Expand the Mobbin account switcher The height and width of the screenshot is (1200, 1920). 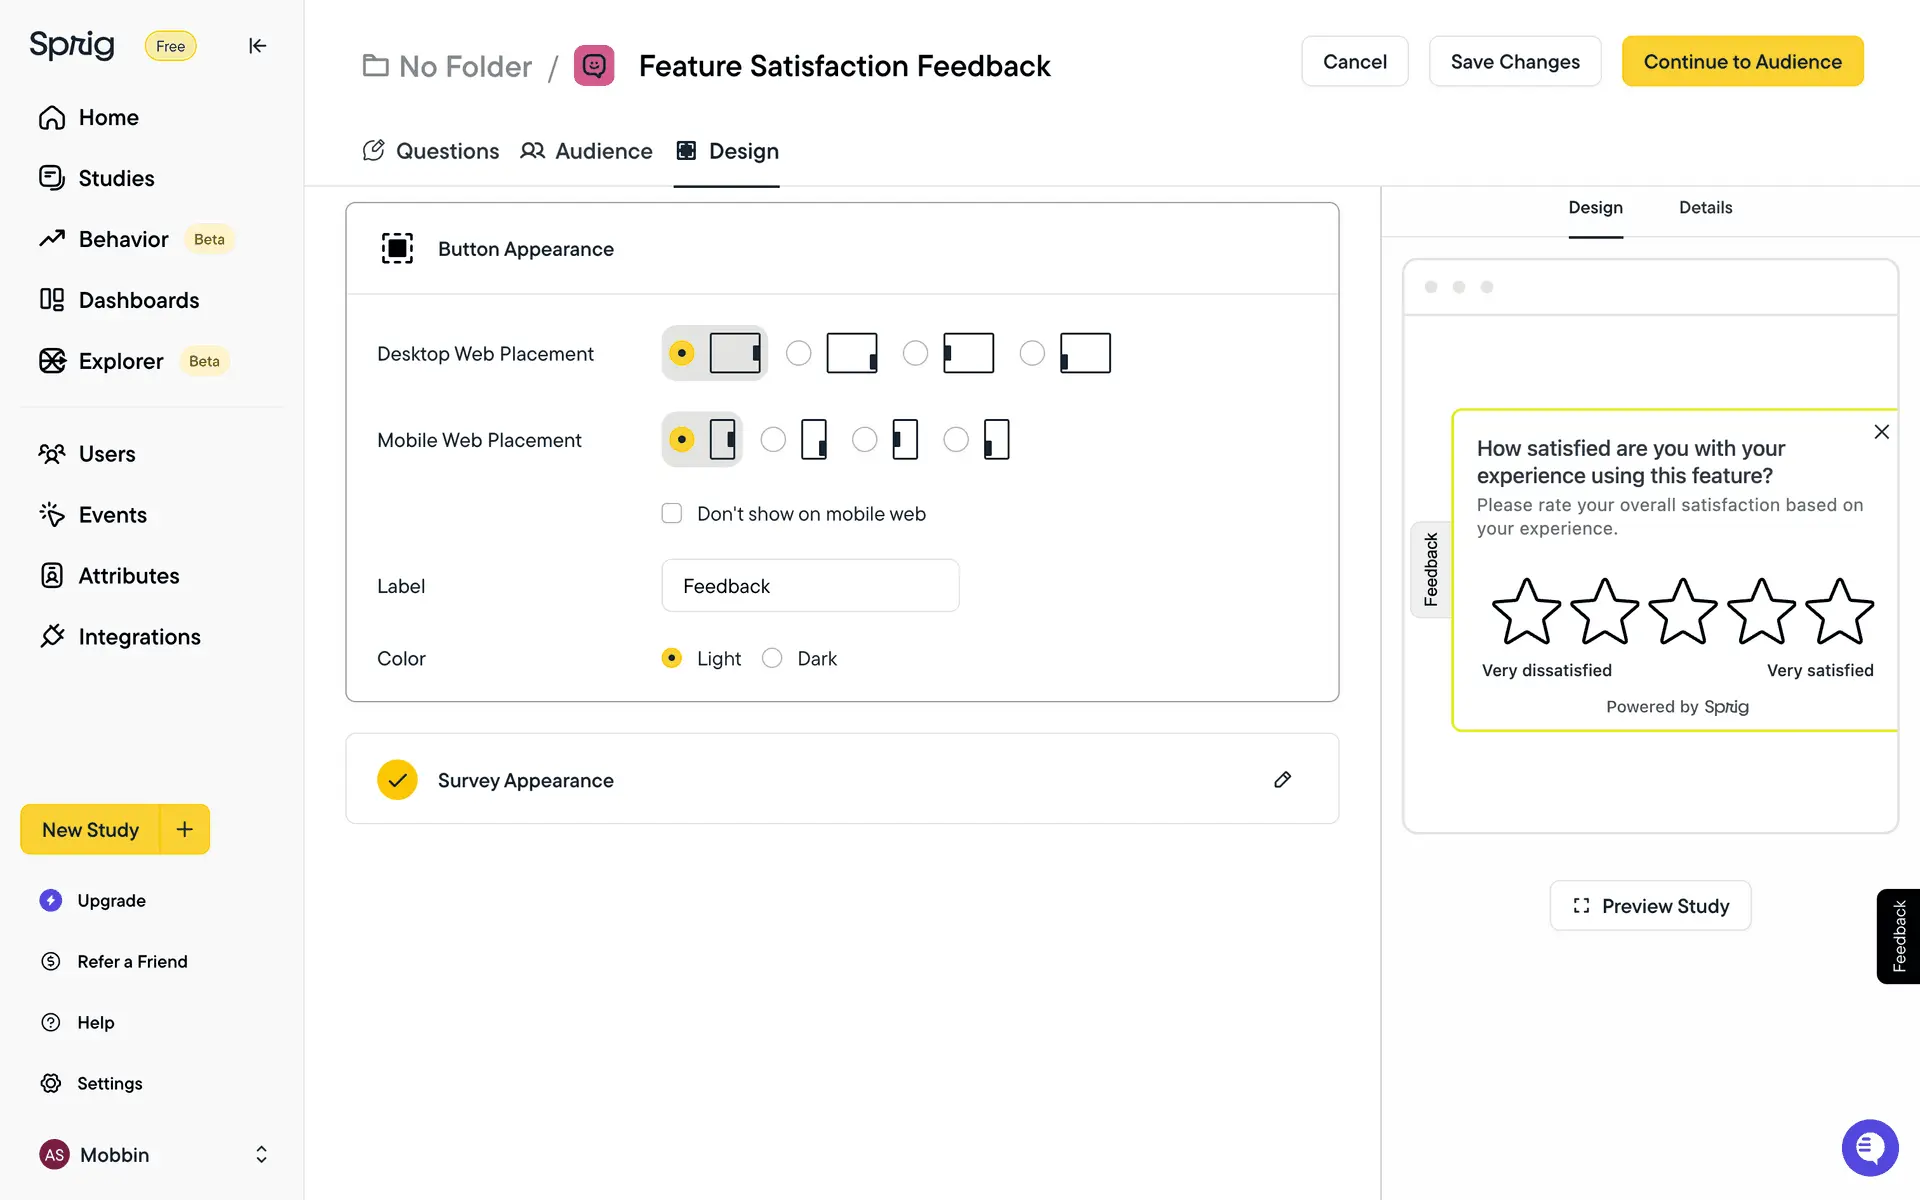click(x=261, y=1155)
